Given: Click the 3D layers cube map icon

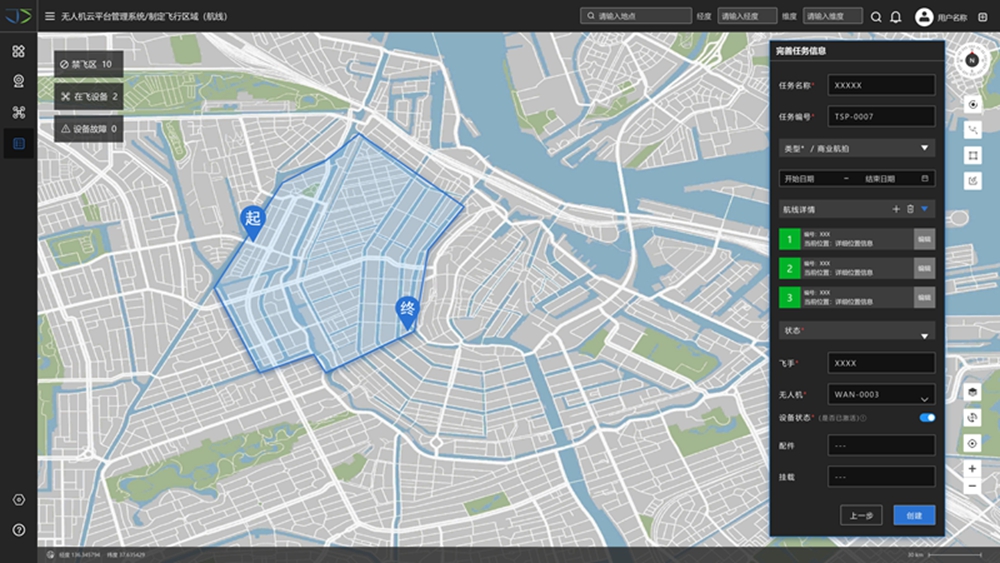Looking at the screenshot, I should pos(972,391).
